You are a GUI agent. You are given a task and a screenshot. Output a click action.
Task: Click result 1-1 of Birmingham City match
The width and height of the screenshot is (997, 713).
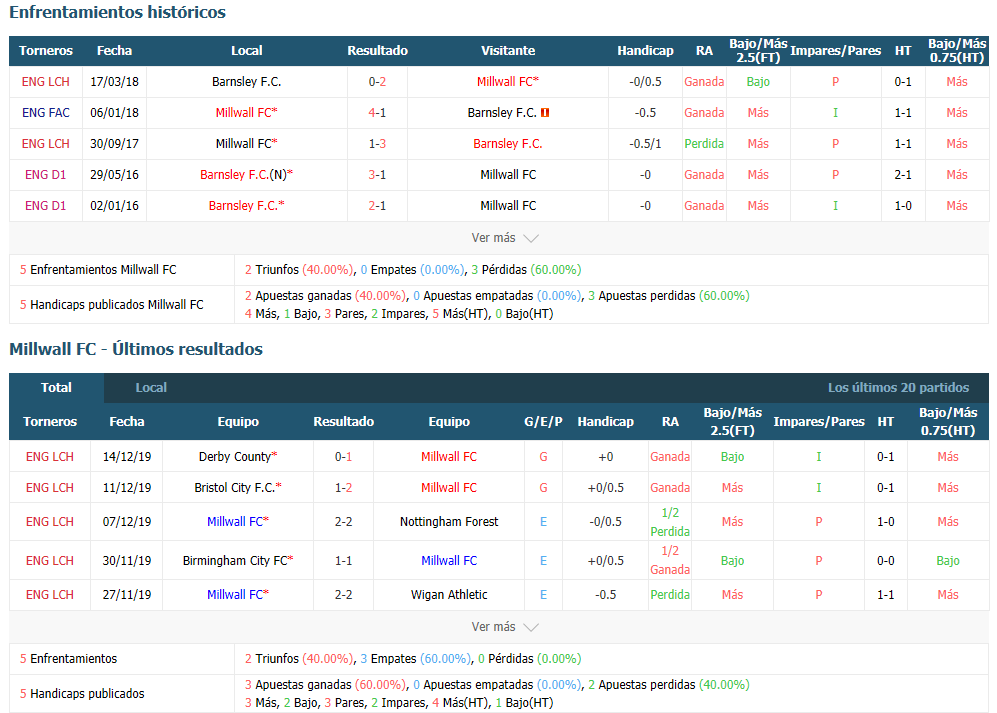click(x=343, y=560)
